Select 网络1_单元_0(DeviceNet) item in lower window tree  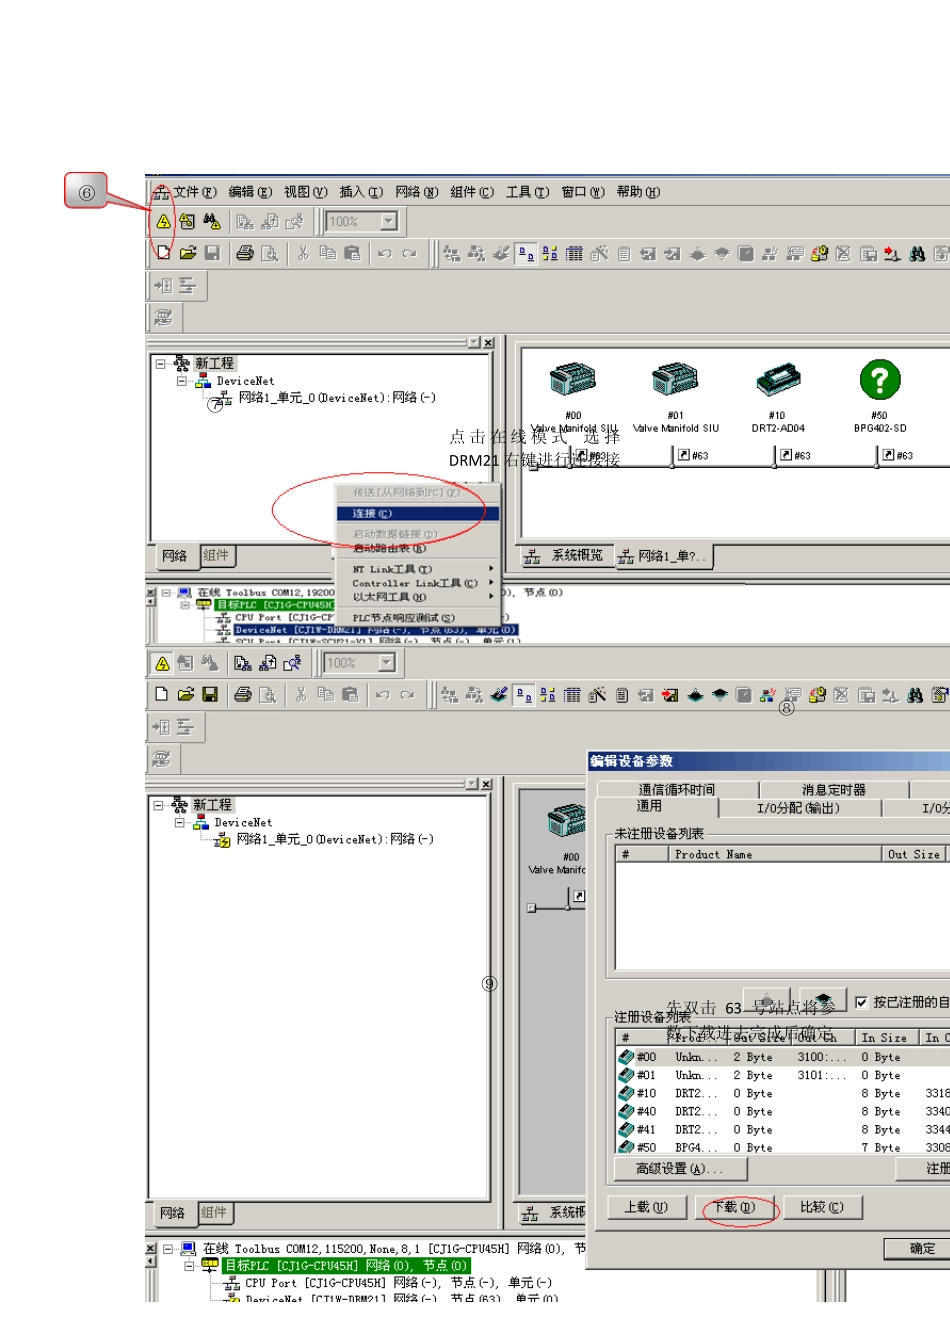pos(334,840)
